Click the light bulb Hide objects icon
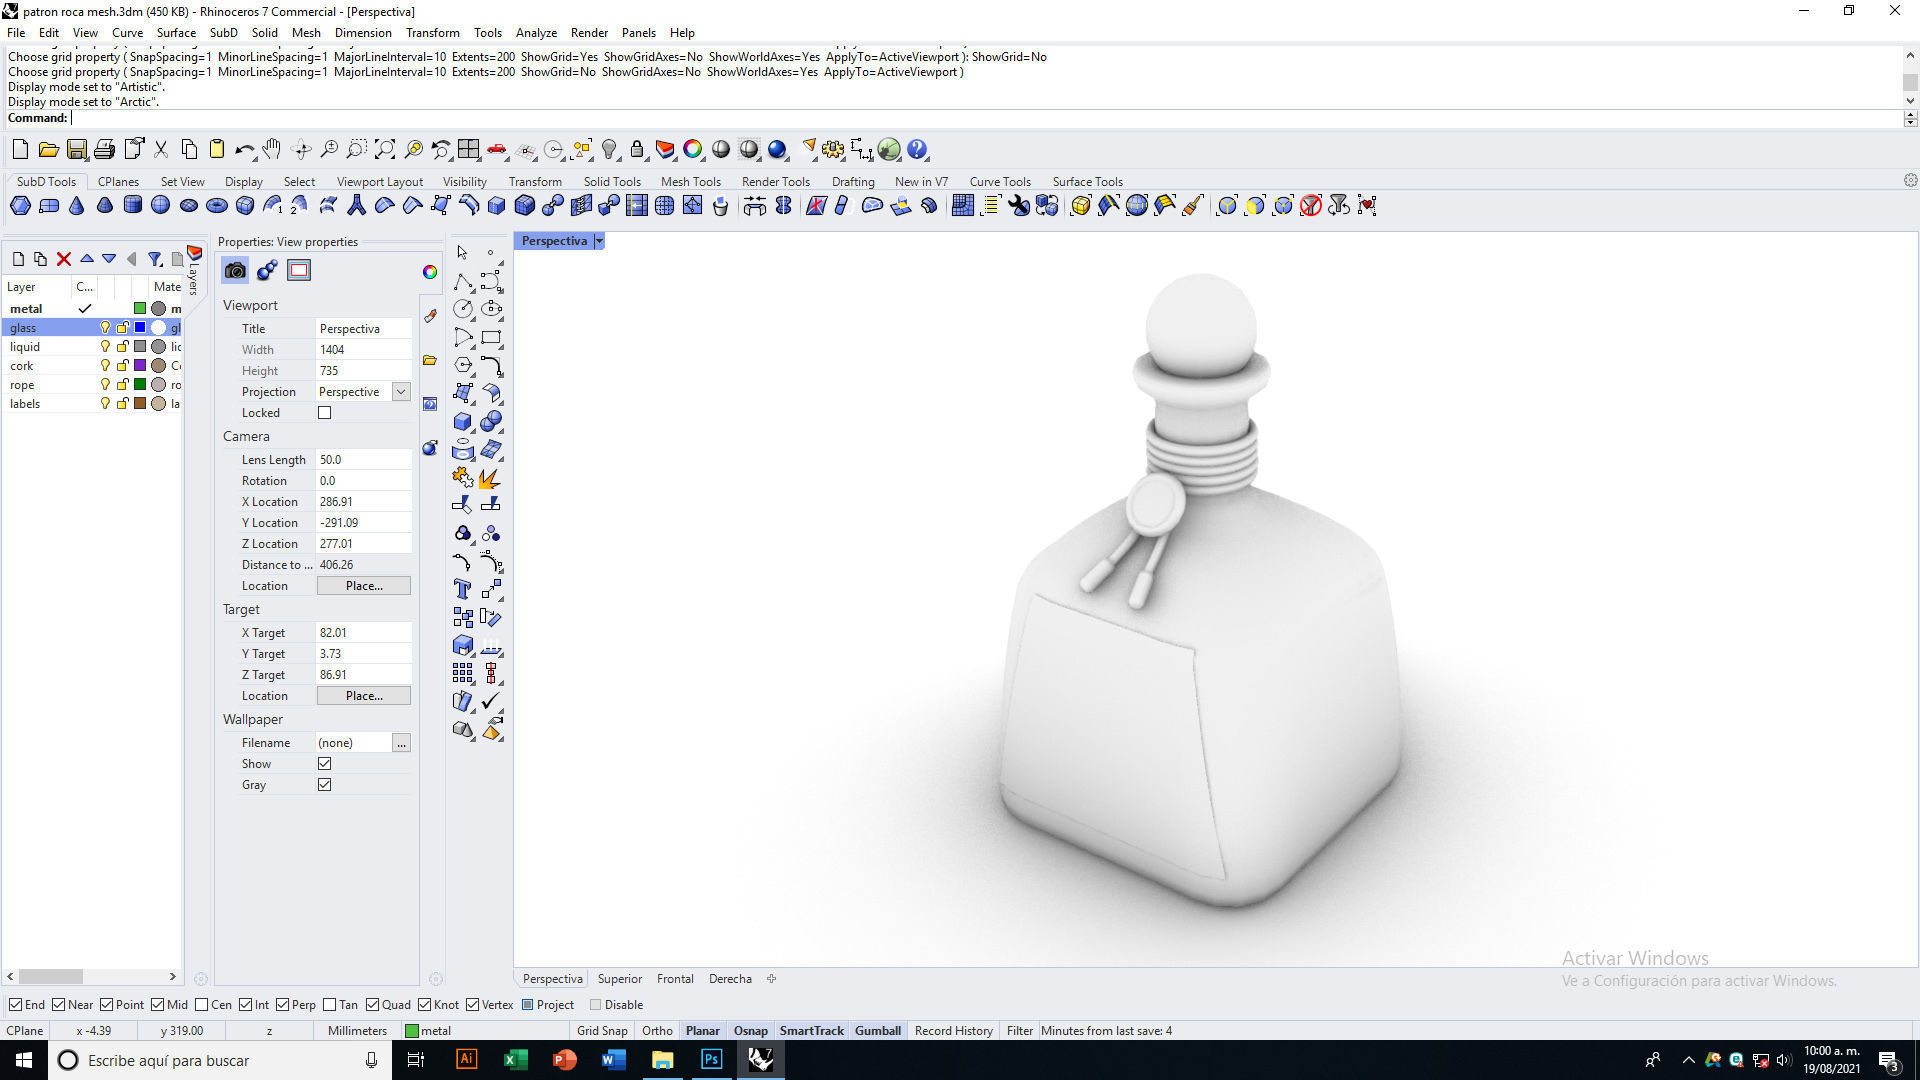 coord(609,150)
